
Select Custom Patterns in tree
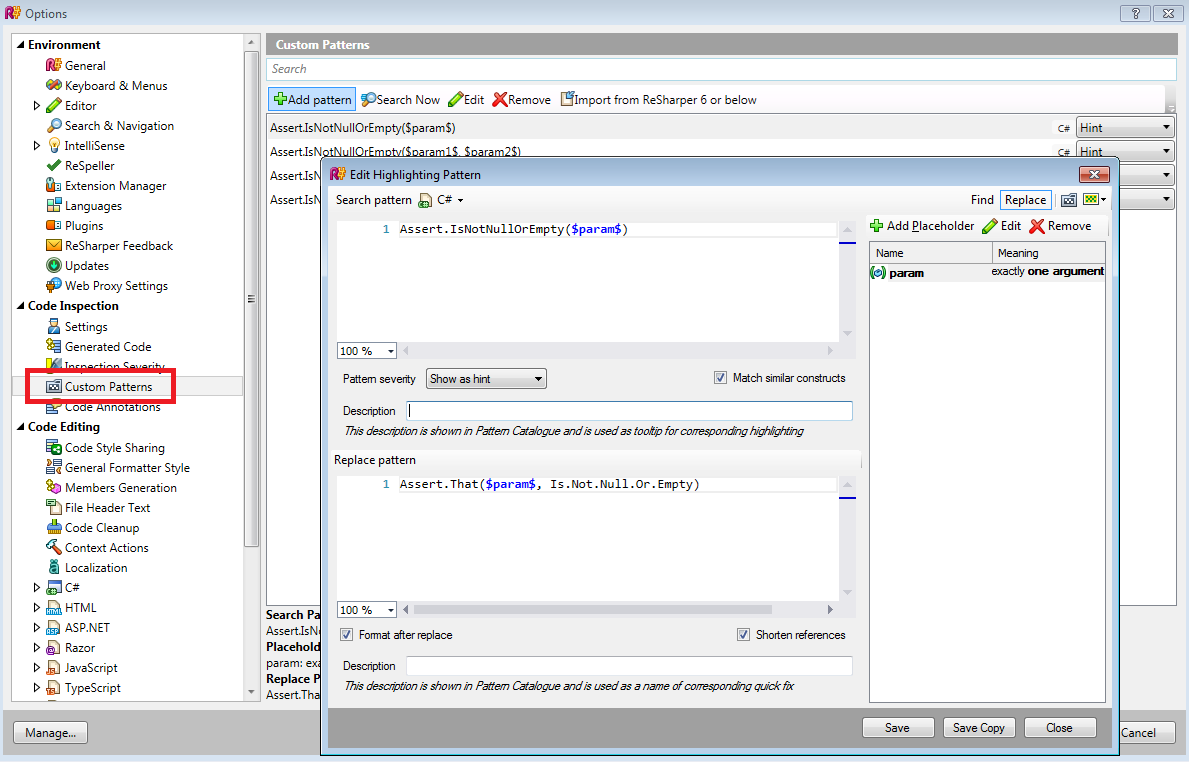coord(108,387)
